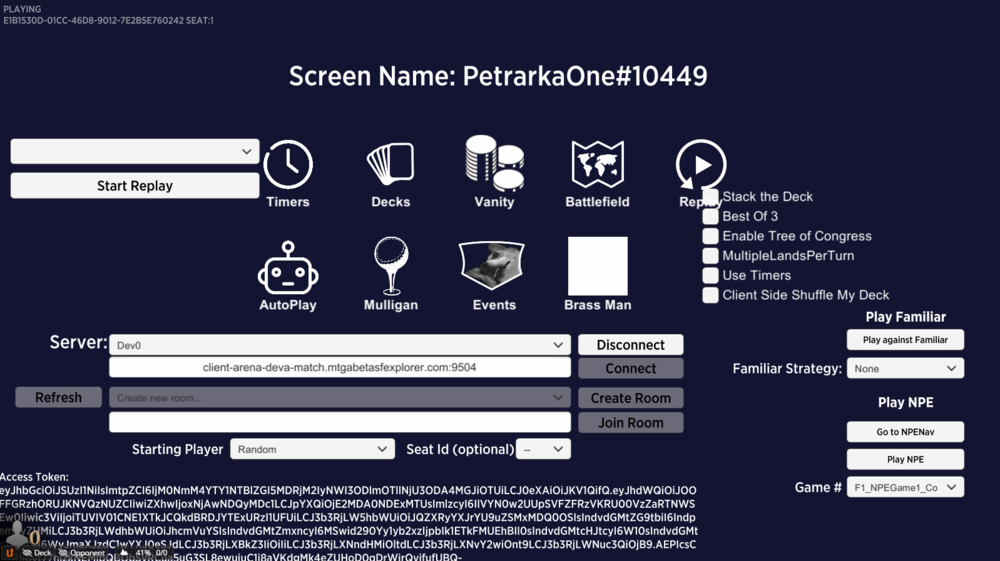Enable Best Of 3 checkbox

710,216
